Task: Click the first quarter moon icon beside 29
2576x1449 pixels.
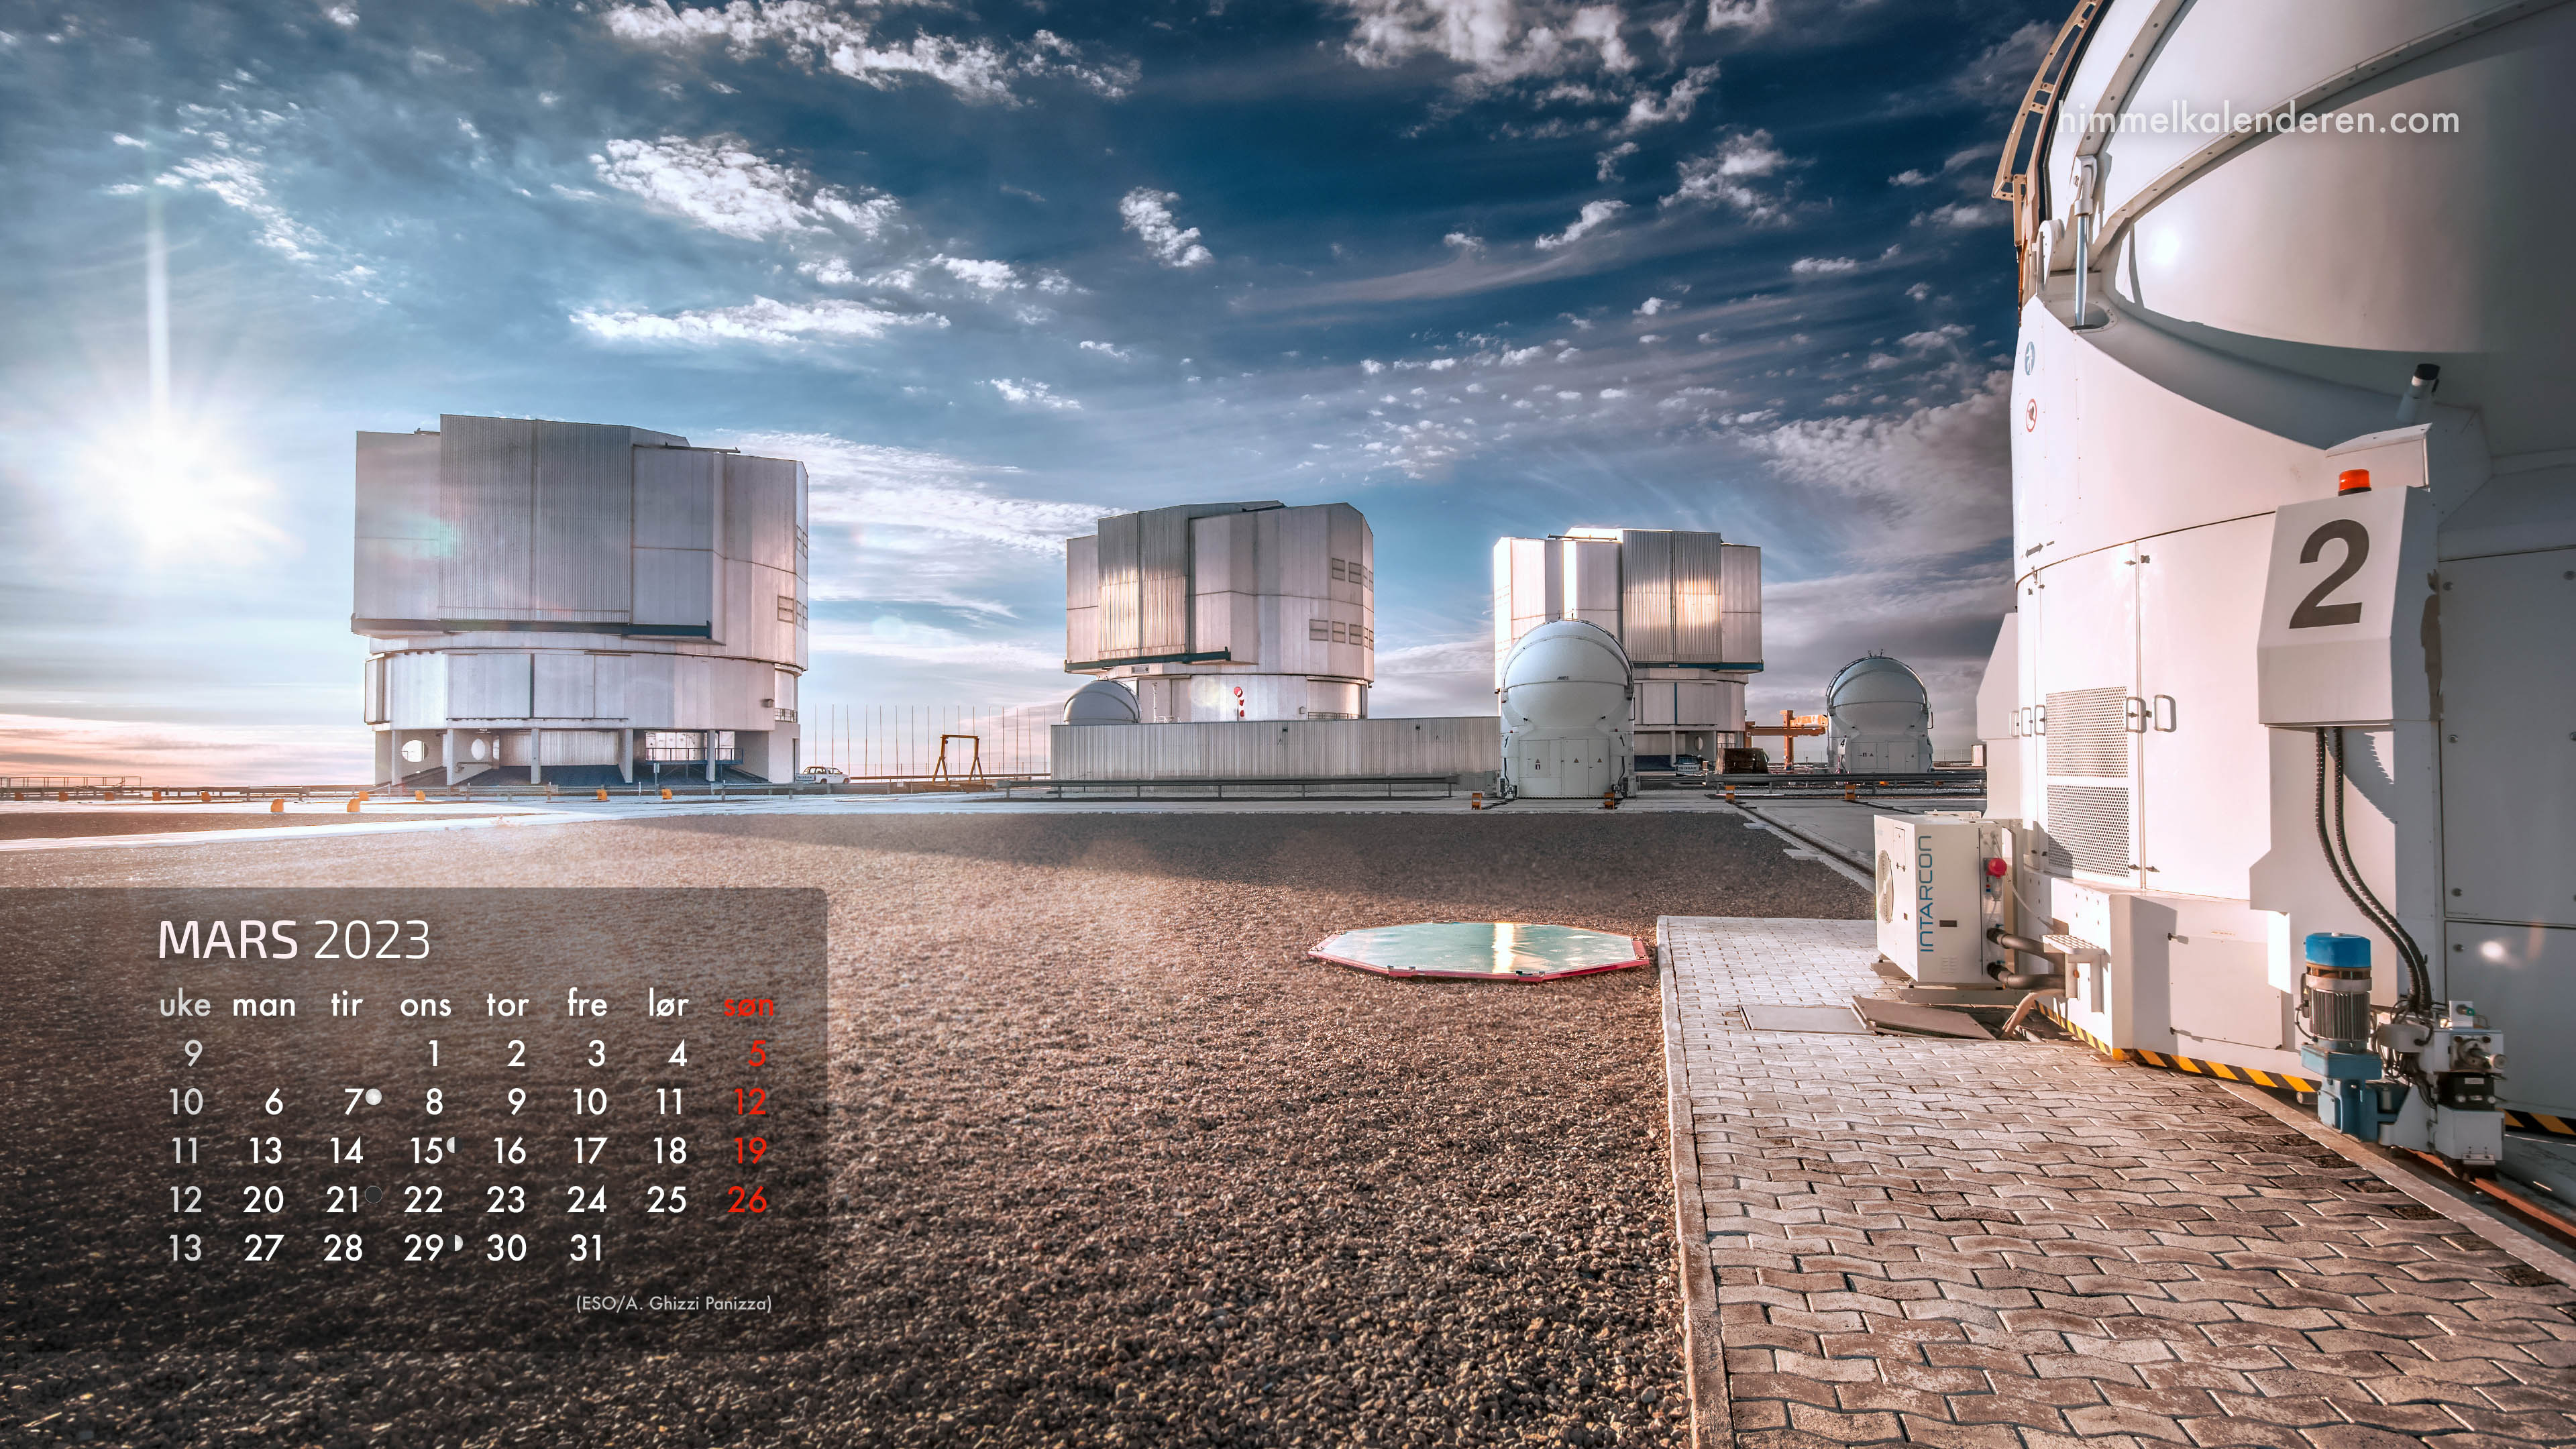Action: [459, 1243]
